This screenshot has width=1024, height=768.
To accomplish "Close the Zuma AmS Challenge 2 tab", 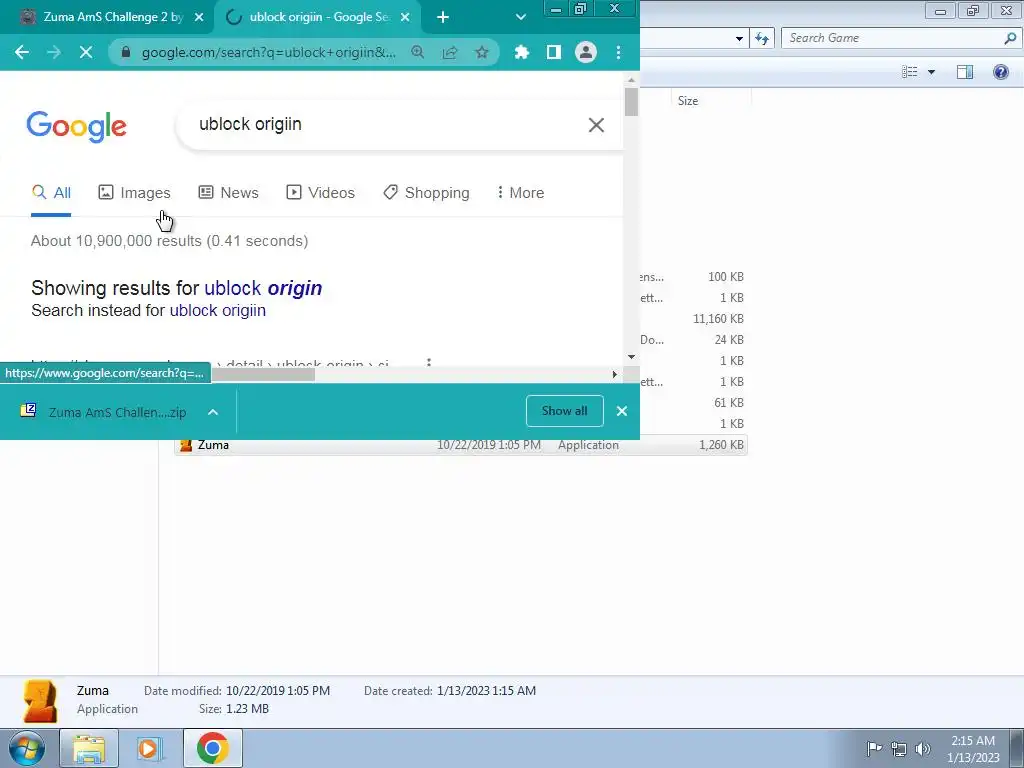I will 199,17.
